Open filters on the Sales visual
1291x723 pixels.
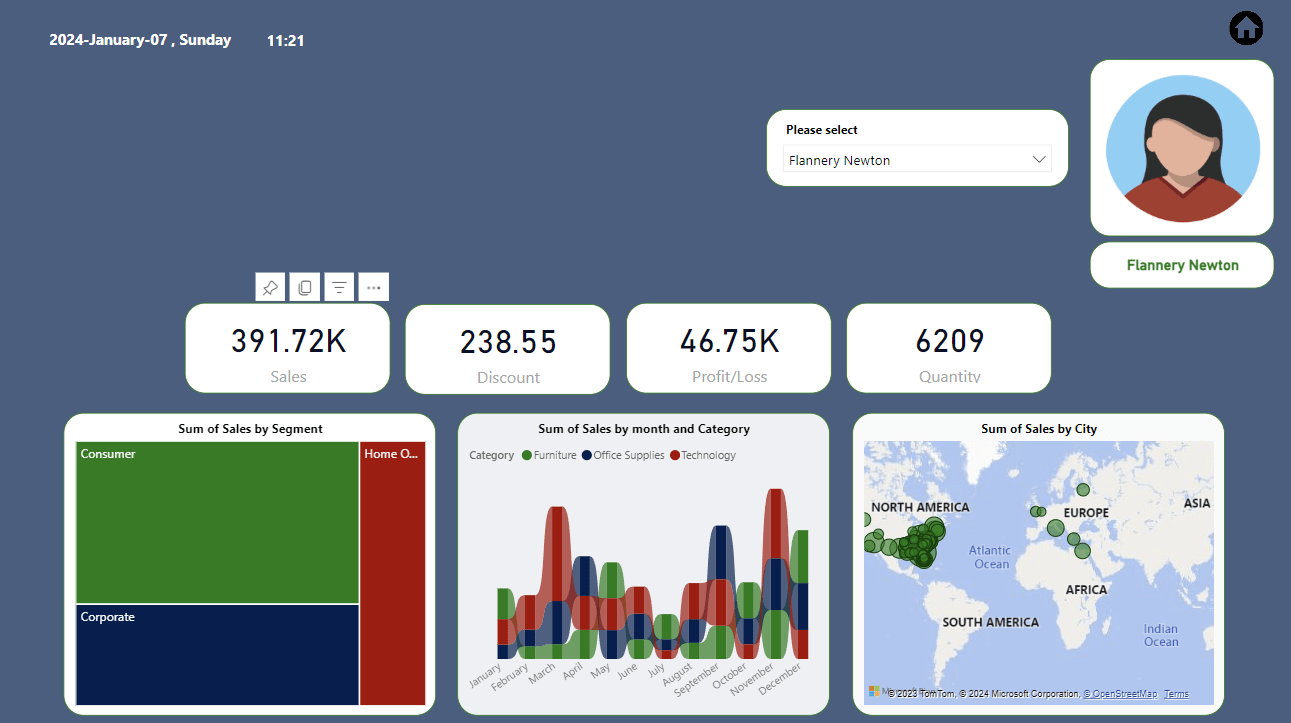pyautogui.click(x=339, y=287)
